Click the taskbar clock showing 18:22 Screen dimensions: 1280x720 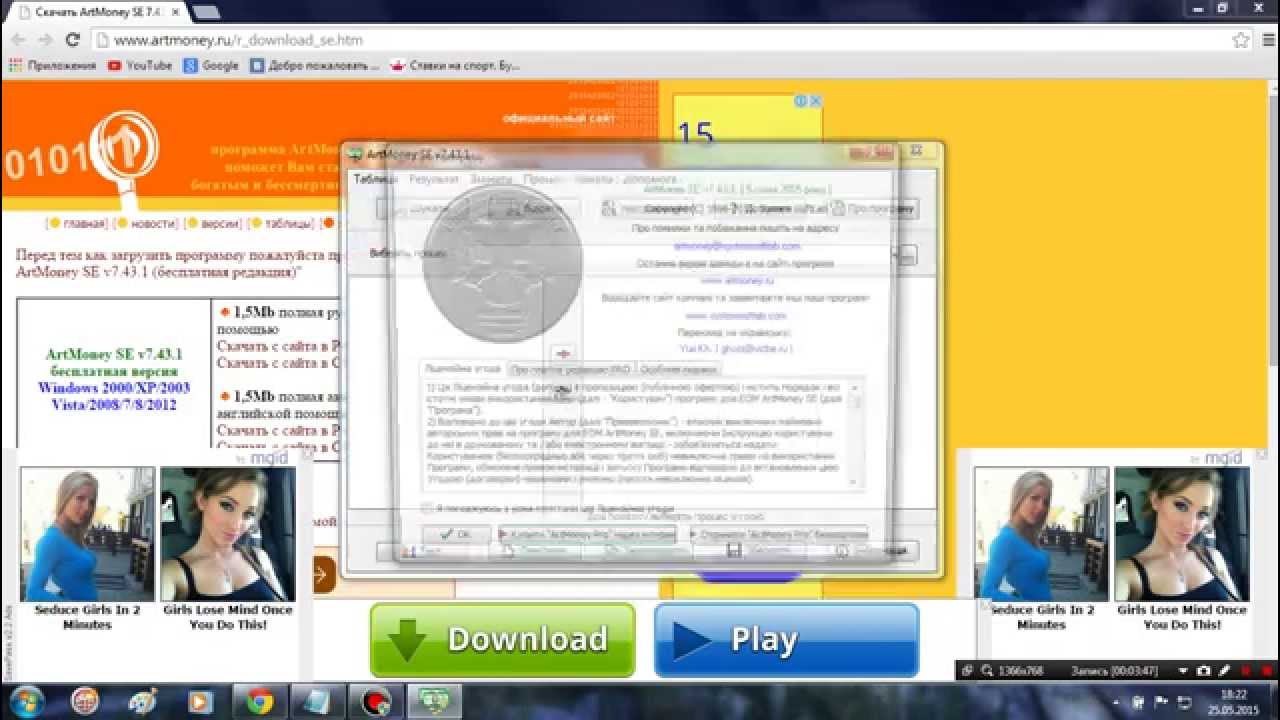tap(1234, 701)
